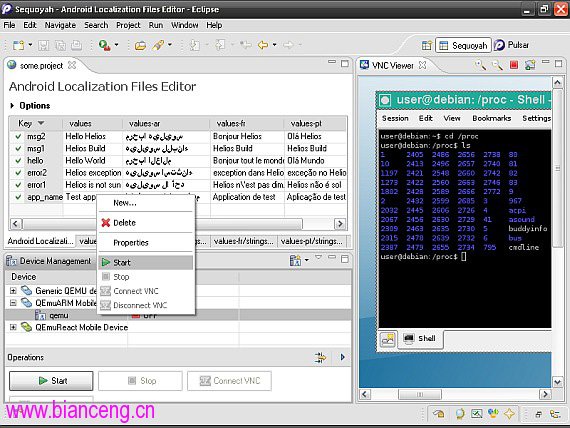The width and height of the screenshot is (570, 428).
Task: Click the globe sync status bar icon
Action: (460, 413)
